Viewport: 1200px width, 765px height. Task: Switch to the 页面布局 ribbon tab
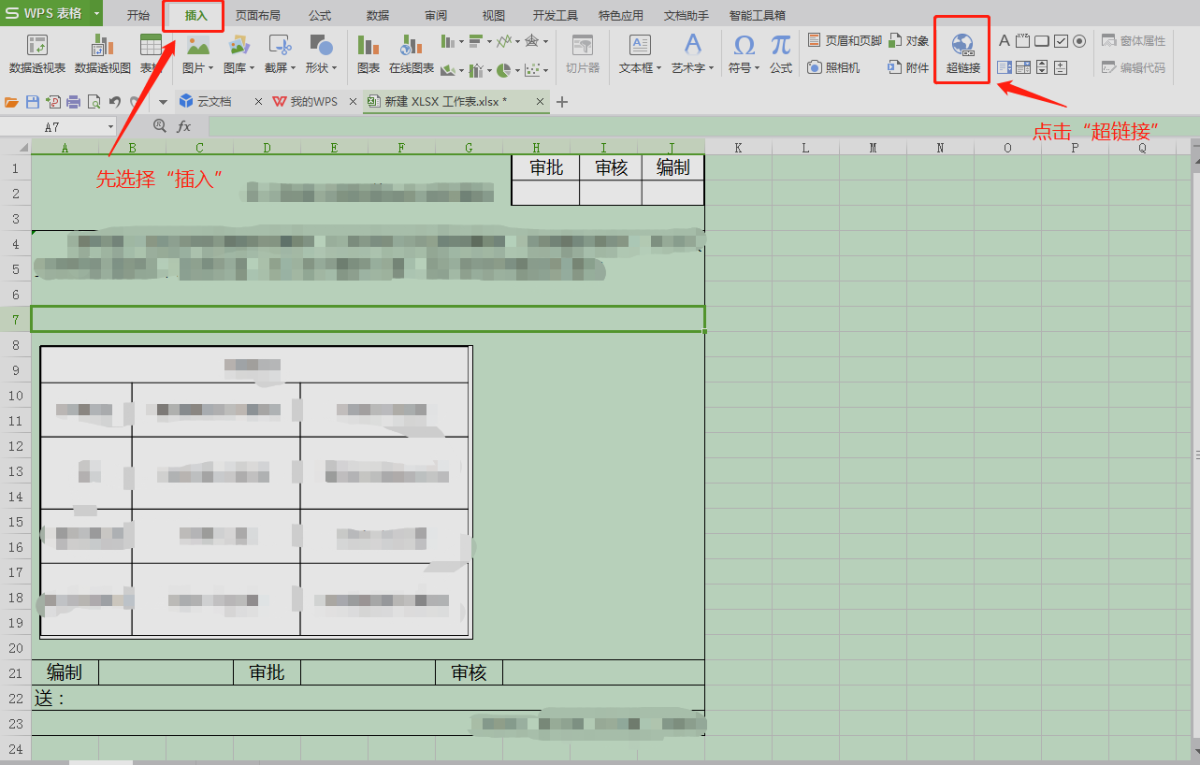pos(257,15)
